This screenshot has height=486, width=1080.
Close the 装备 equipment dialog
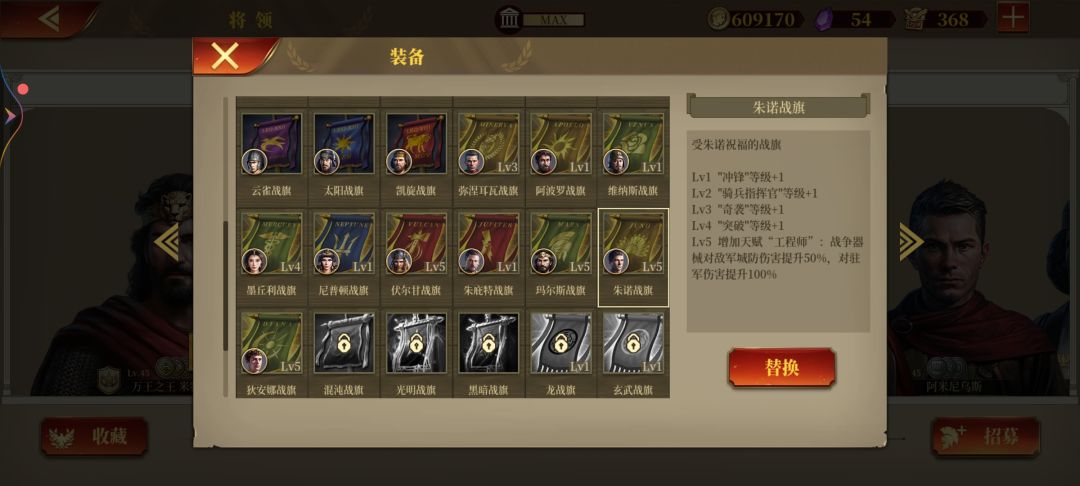[x=225, y=56]
